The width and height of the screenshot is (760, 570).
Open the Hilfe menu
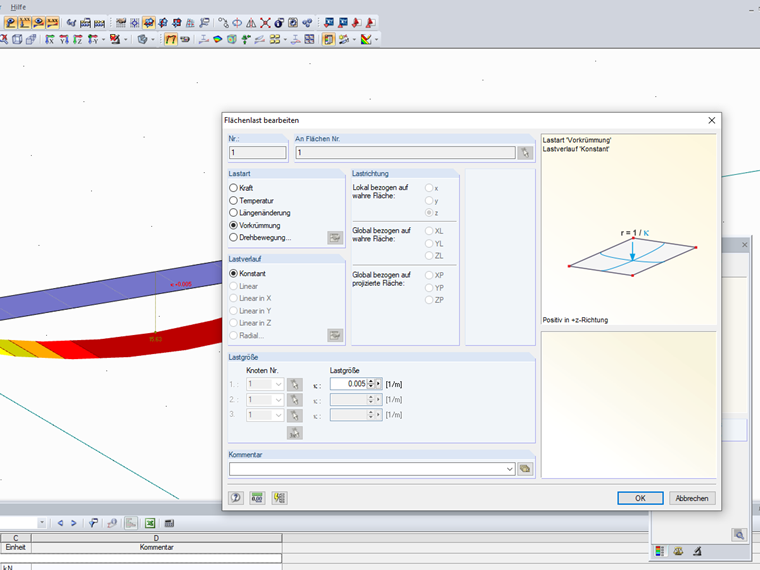click(18, 7)
